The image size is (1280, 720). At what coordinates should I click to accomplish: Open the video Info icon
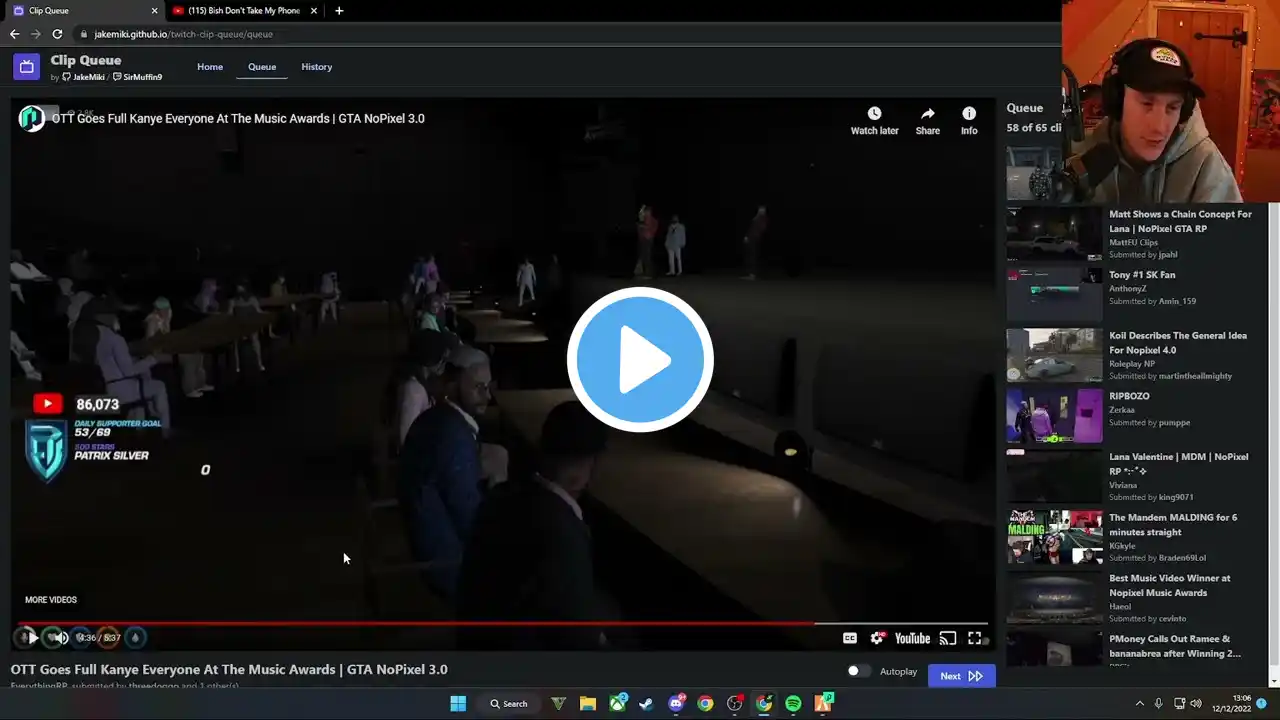coord(969,113)
